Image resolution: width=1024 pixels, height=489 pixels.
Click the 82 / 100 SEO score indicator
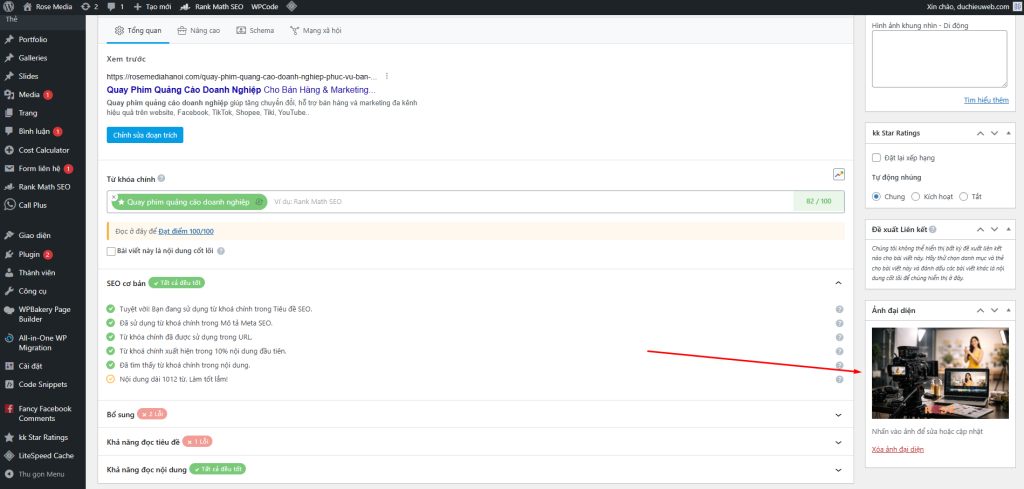click(818, 202)
